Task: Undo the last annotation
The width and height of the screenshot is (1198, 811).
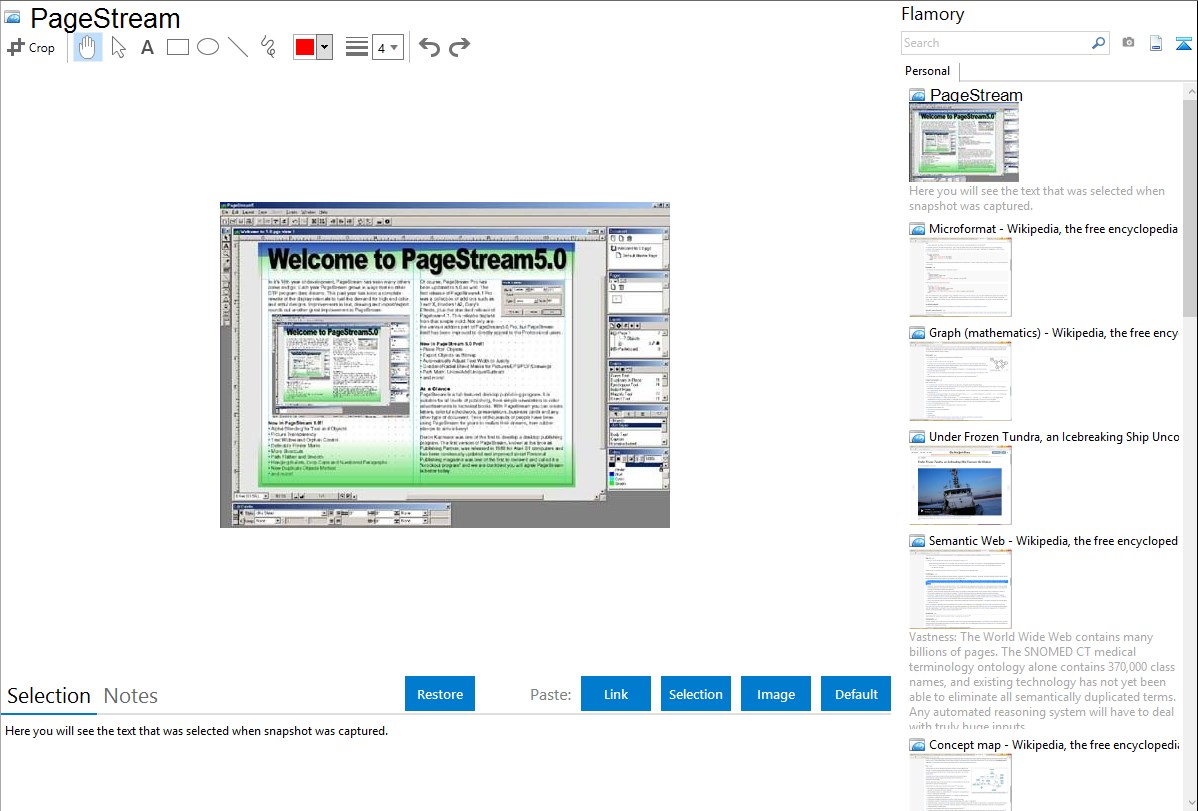Action: tap(429, 47)
